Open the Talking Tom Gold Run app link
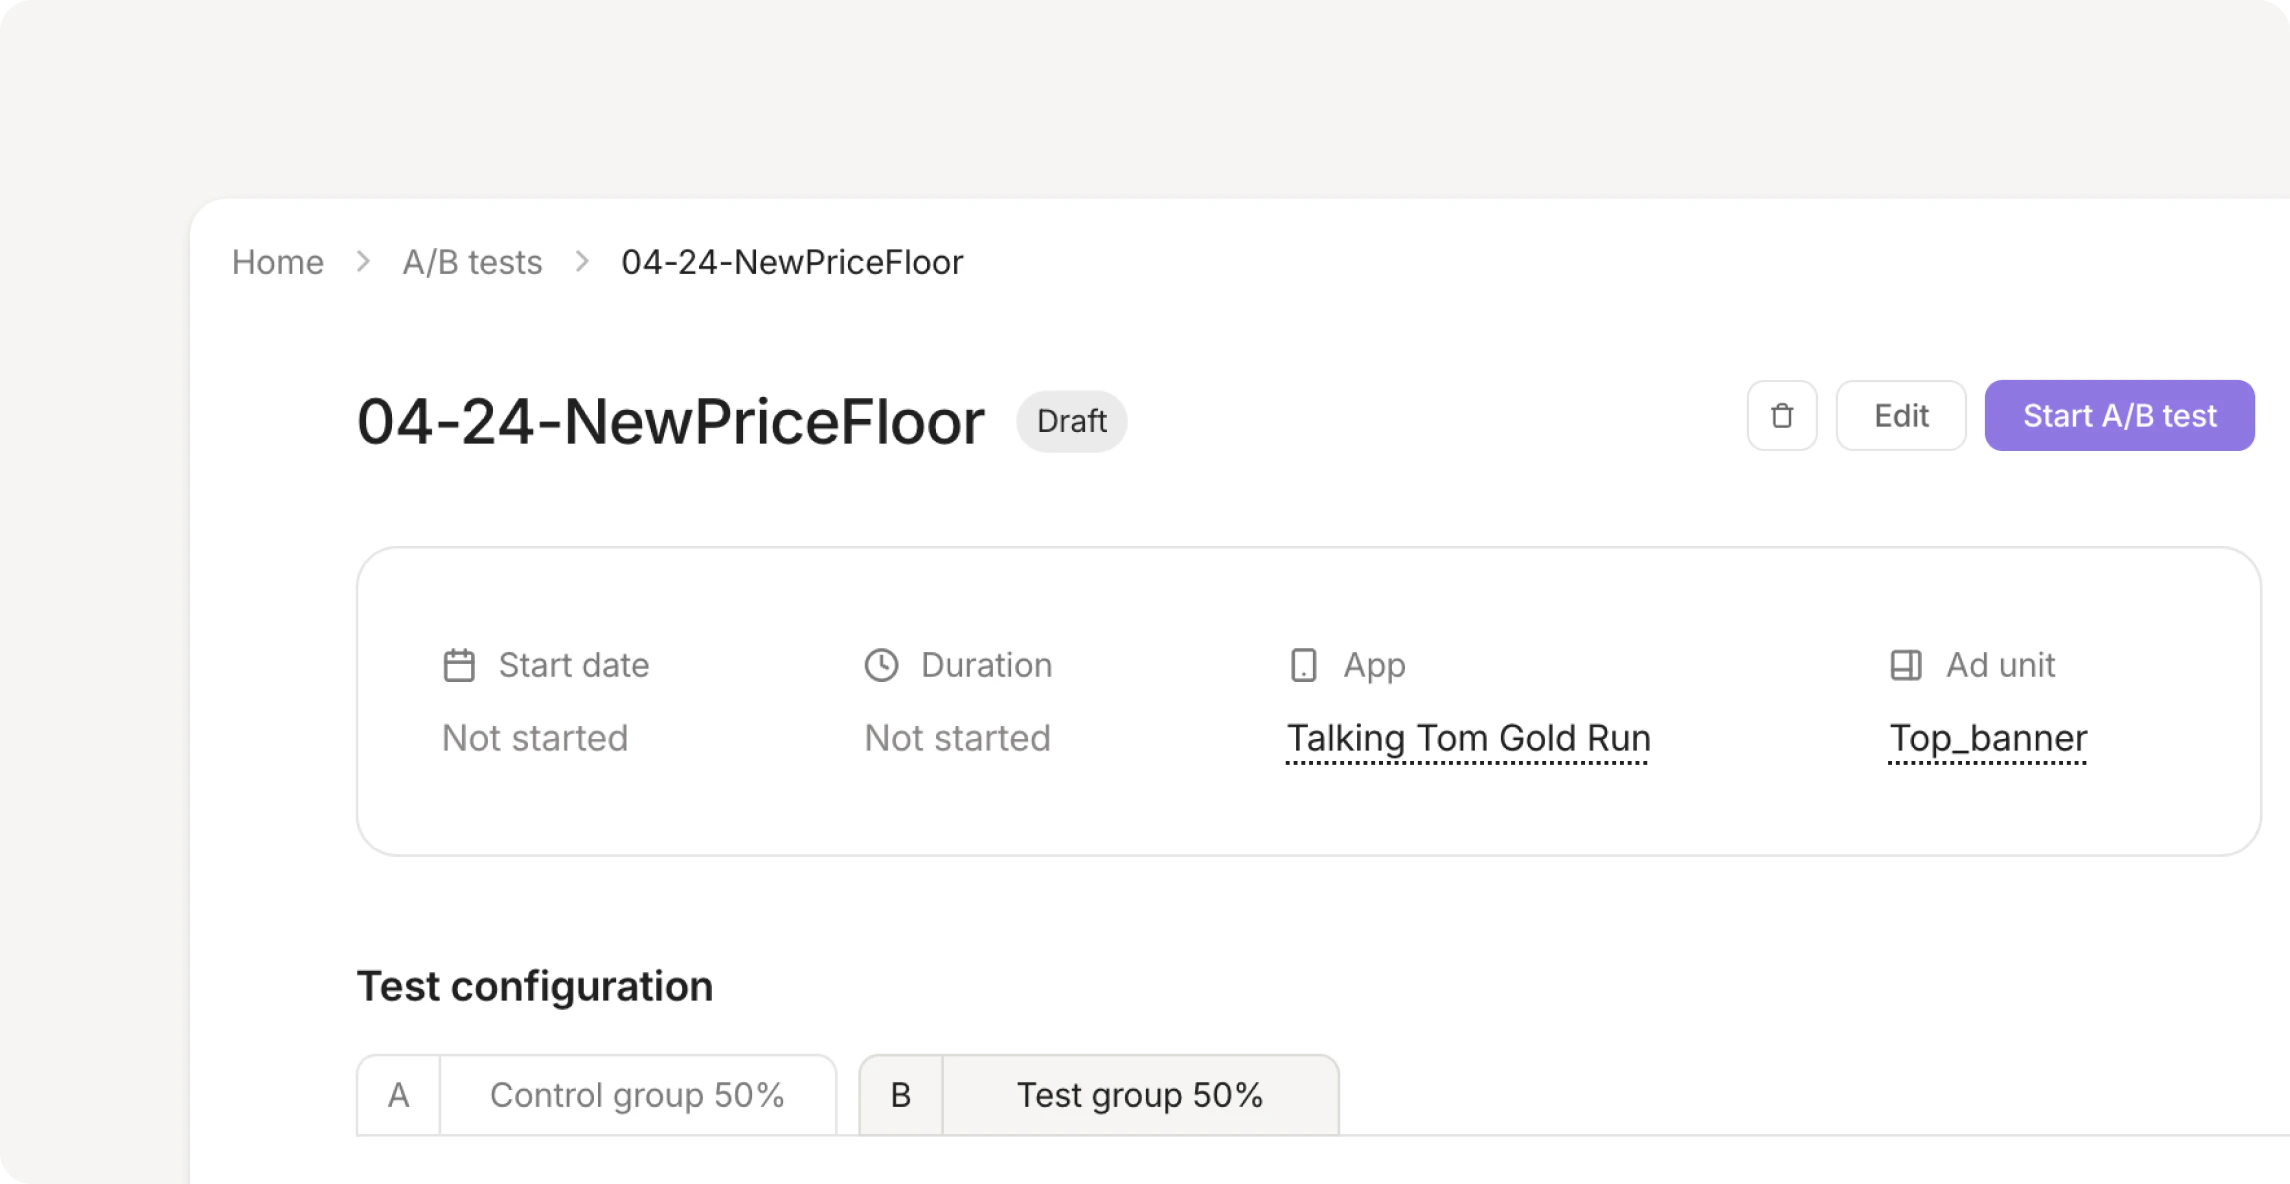 pos(1468,739)
